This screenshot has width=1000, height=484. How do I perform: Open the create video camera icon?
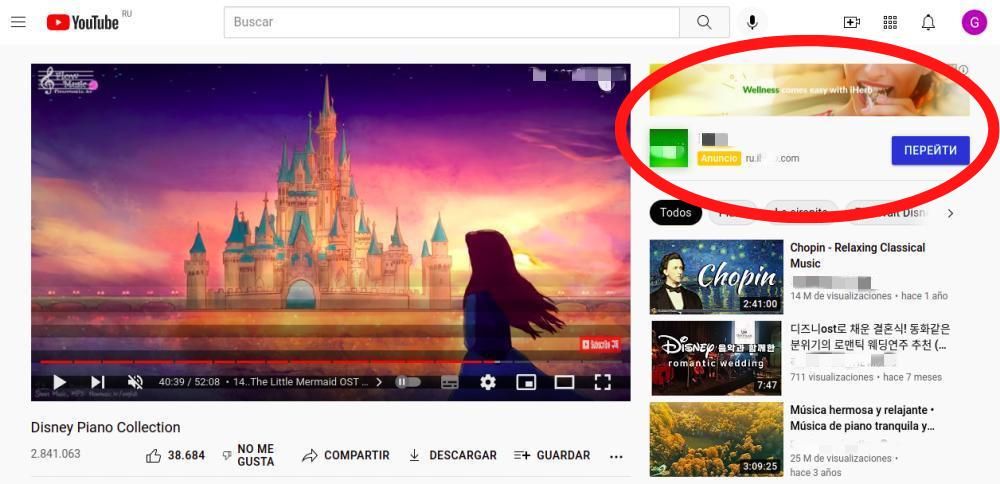[x=851, y=22]
